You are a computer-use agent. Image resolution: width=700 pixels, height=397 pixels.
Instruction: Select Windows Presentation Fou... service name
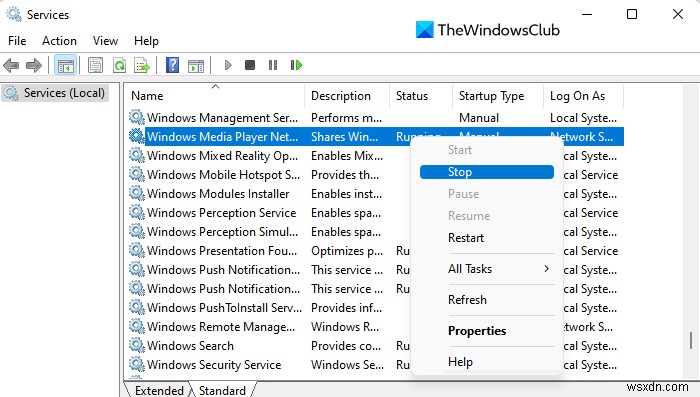222,251
